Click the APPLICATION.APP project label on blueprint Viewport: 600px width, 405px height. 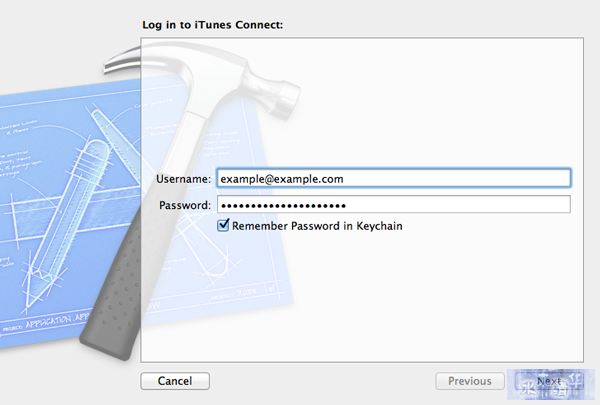[57, 322]
